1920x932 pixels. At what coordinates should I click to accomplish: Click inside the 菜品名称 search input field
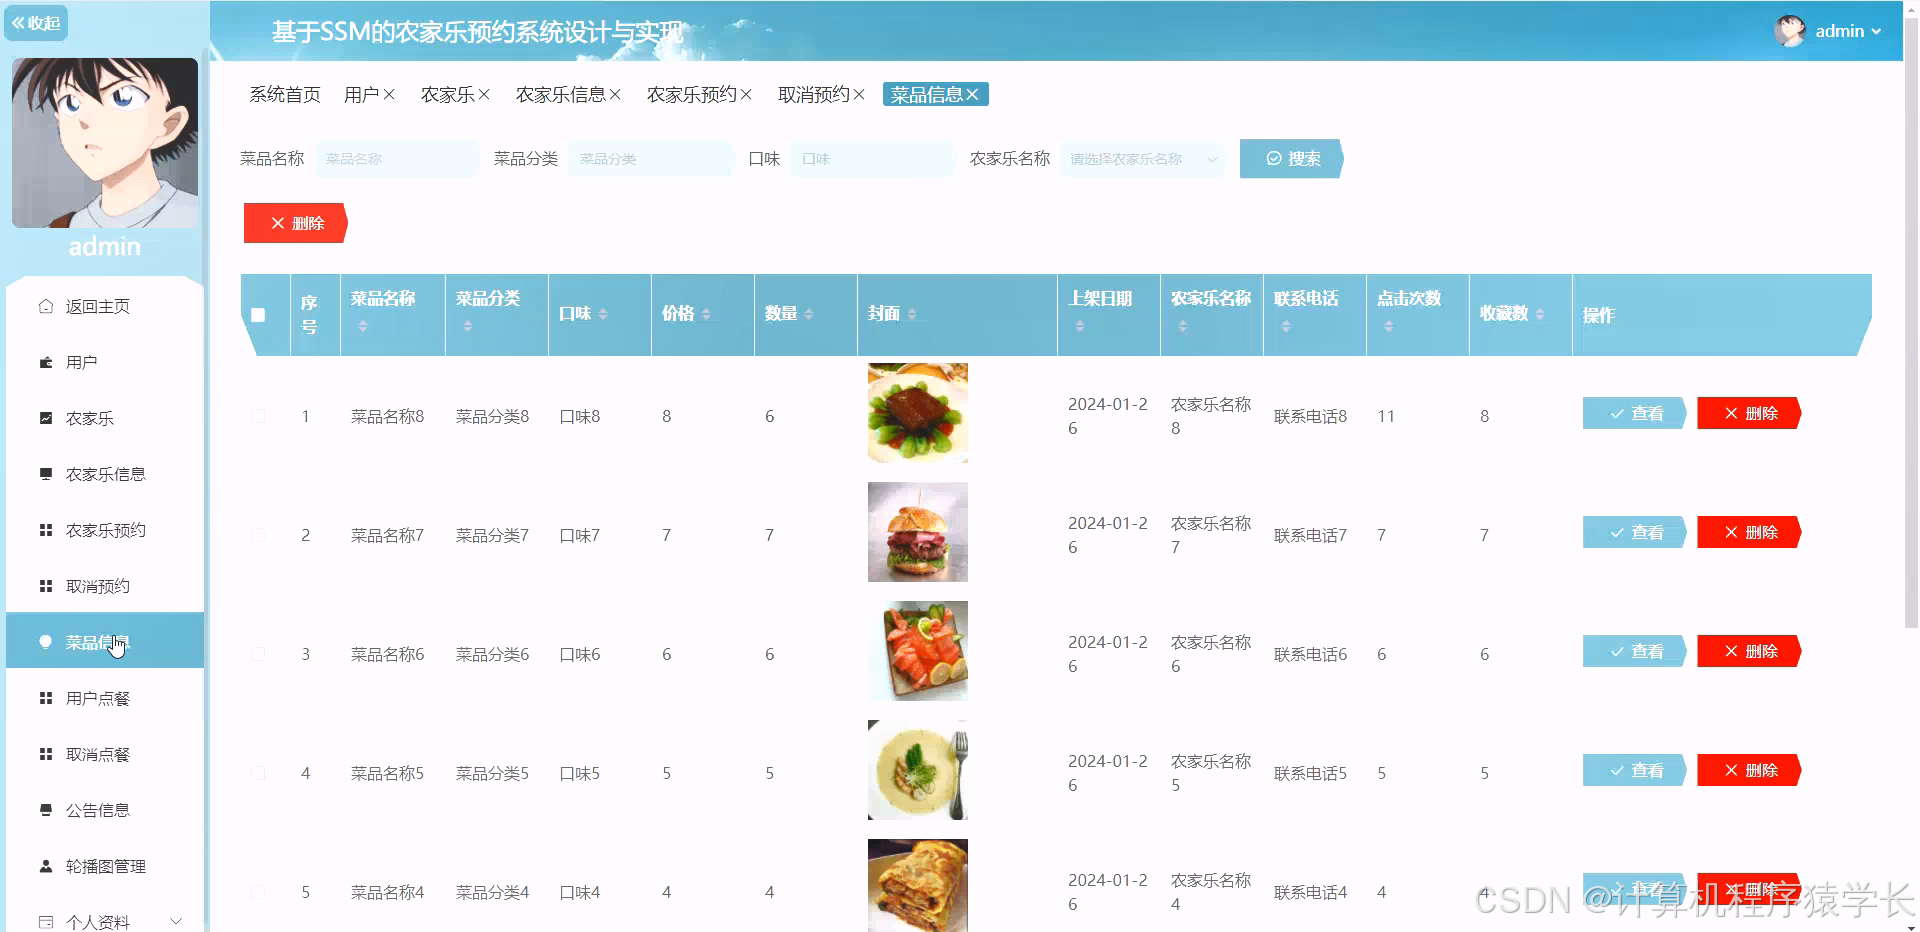pyautogui.click(x=397, y=158)
